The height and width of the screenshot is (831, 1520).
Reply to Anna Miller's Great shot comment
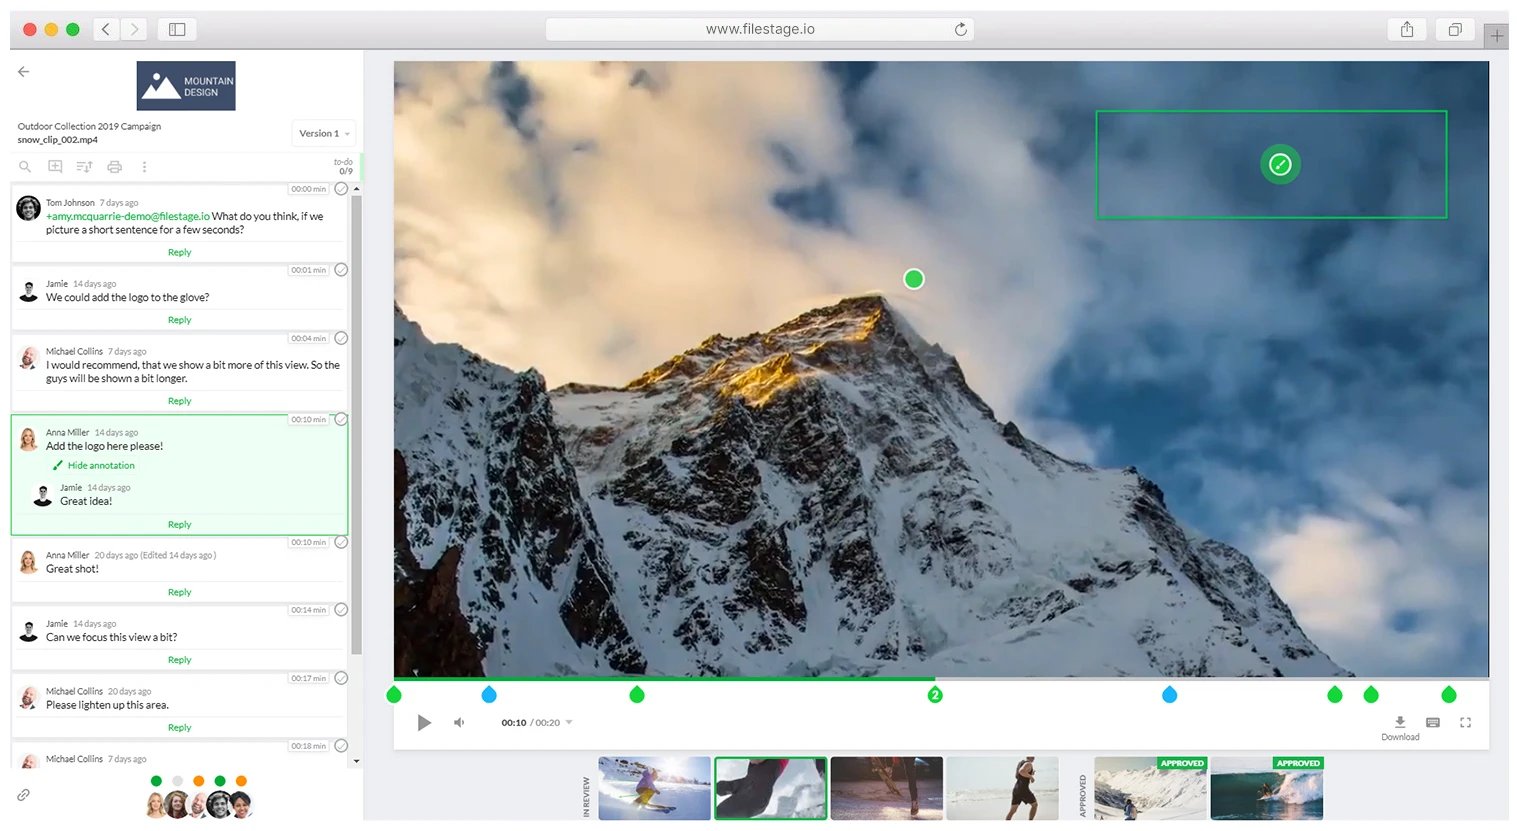(x=179, y=593)
